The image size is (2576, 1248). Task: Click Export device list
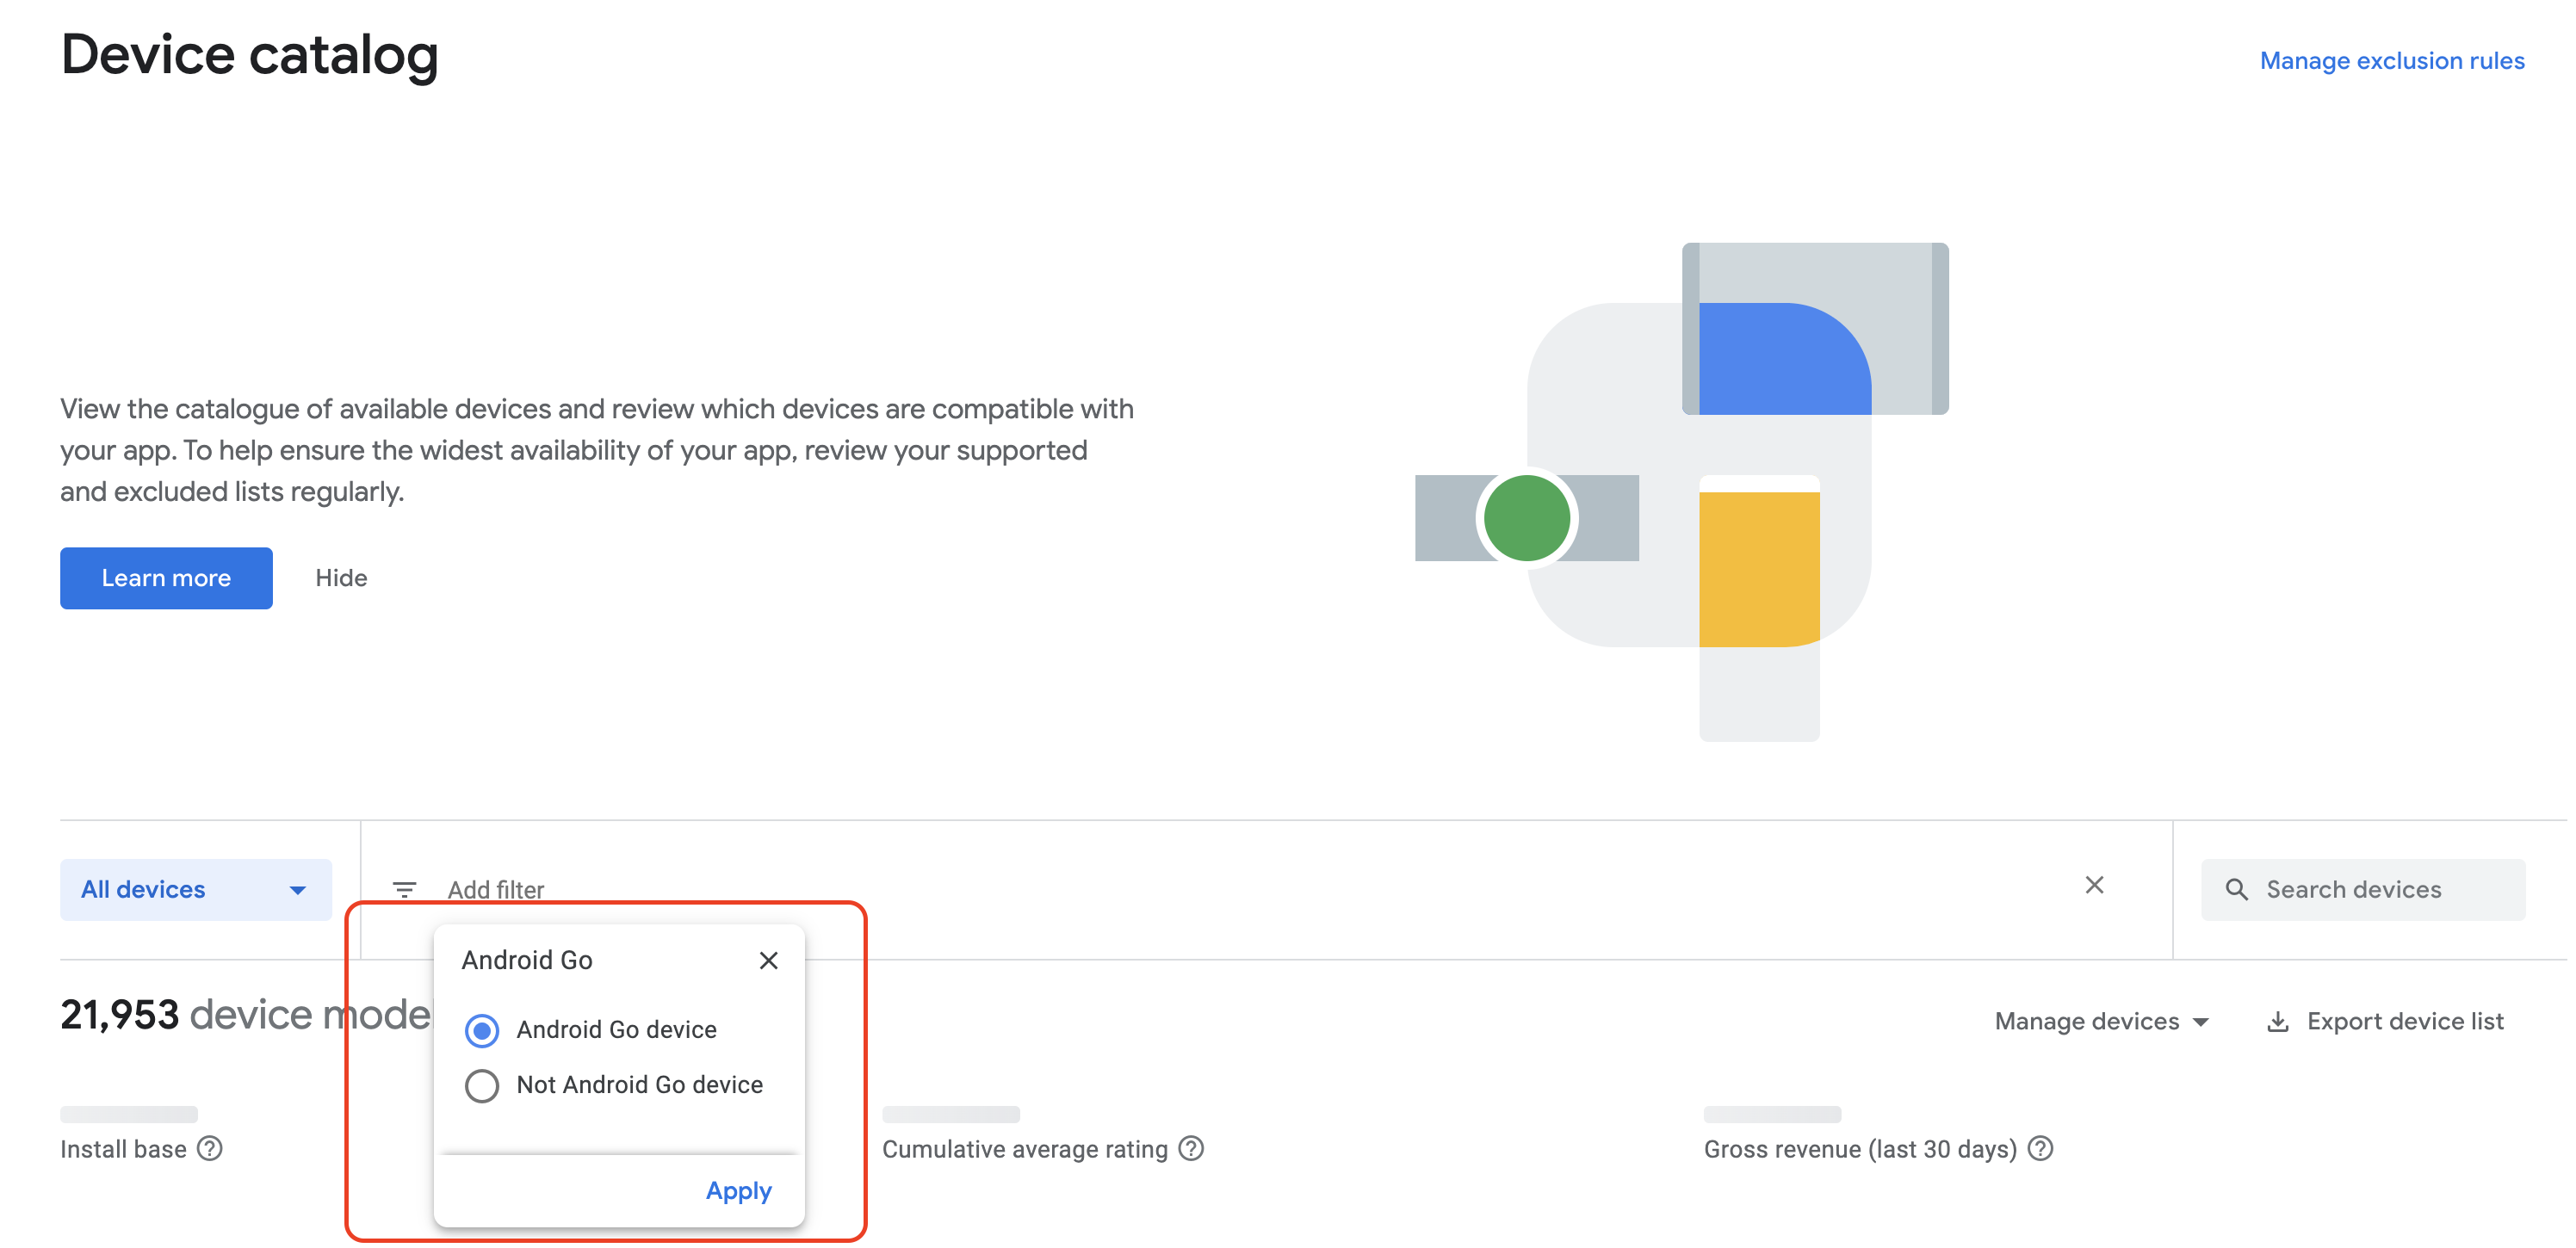click(x=2404, y=1021)
